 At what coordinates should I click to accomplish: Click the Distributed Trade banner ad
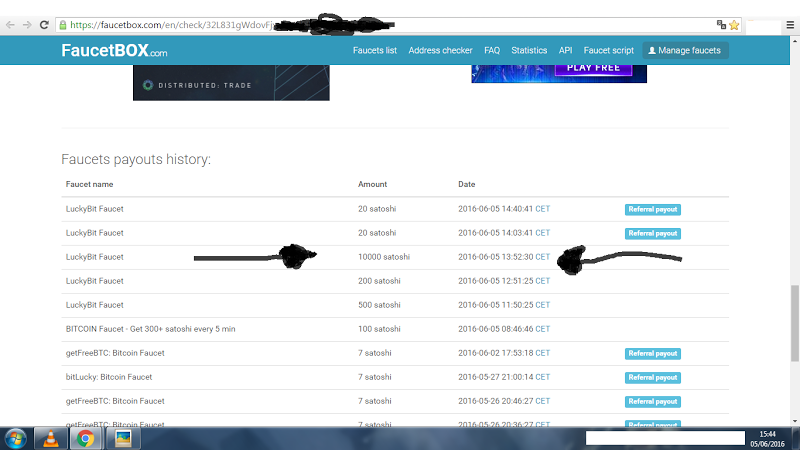coord(231,83)
